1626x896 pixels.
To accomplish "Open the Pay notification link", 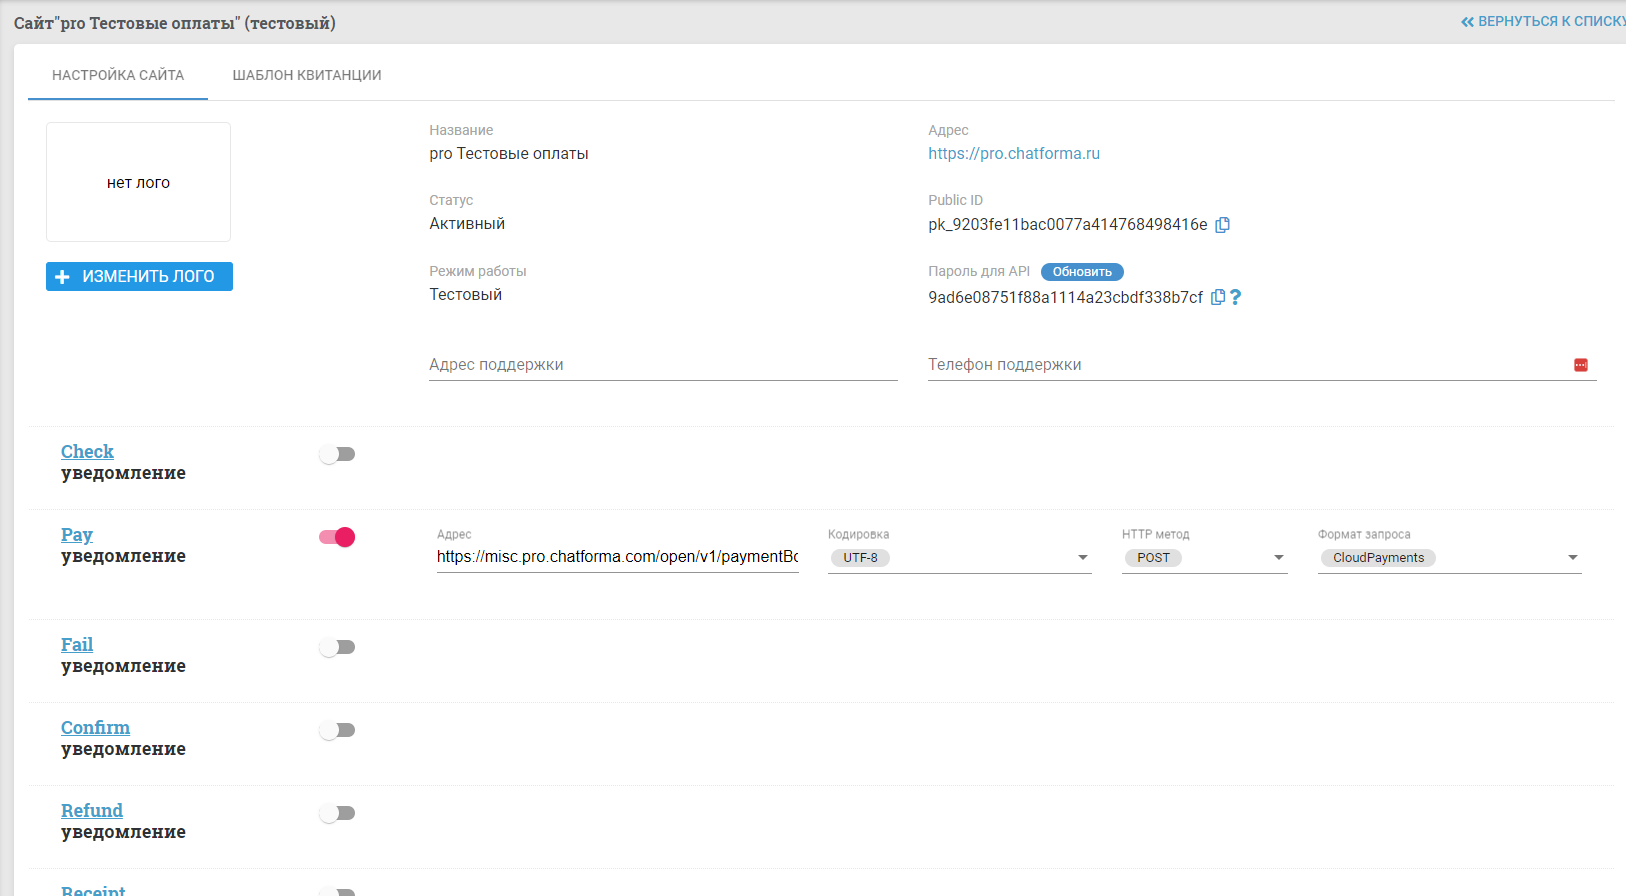I will tap(77, 535).
